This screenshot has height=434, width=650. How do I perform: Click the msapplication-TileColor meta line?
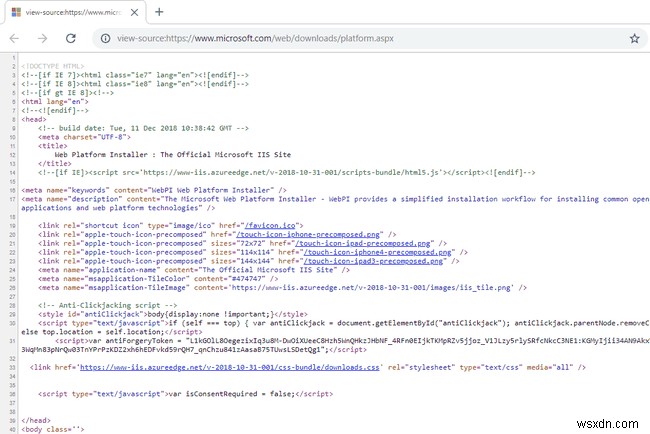point(158,279)
